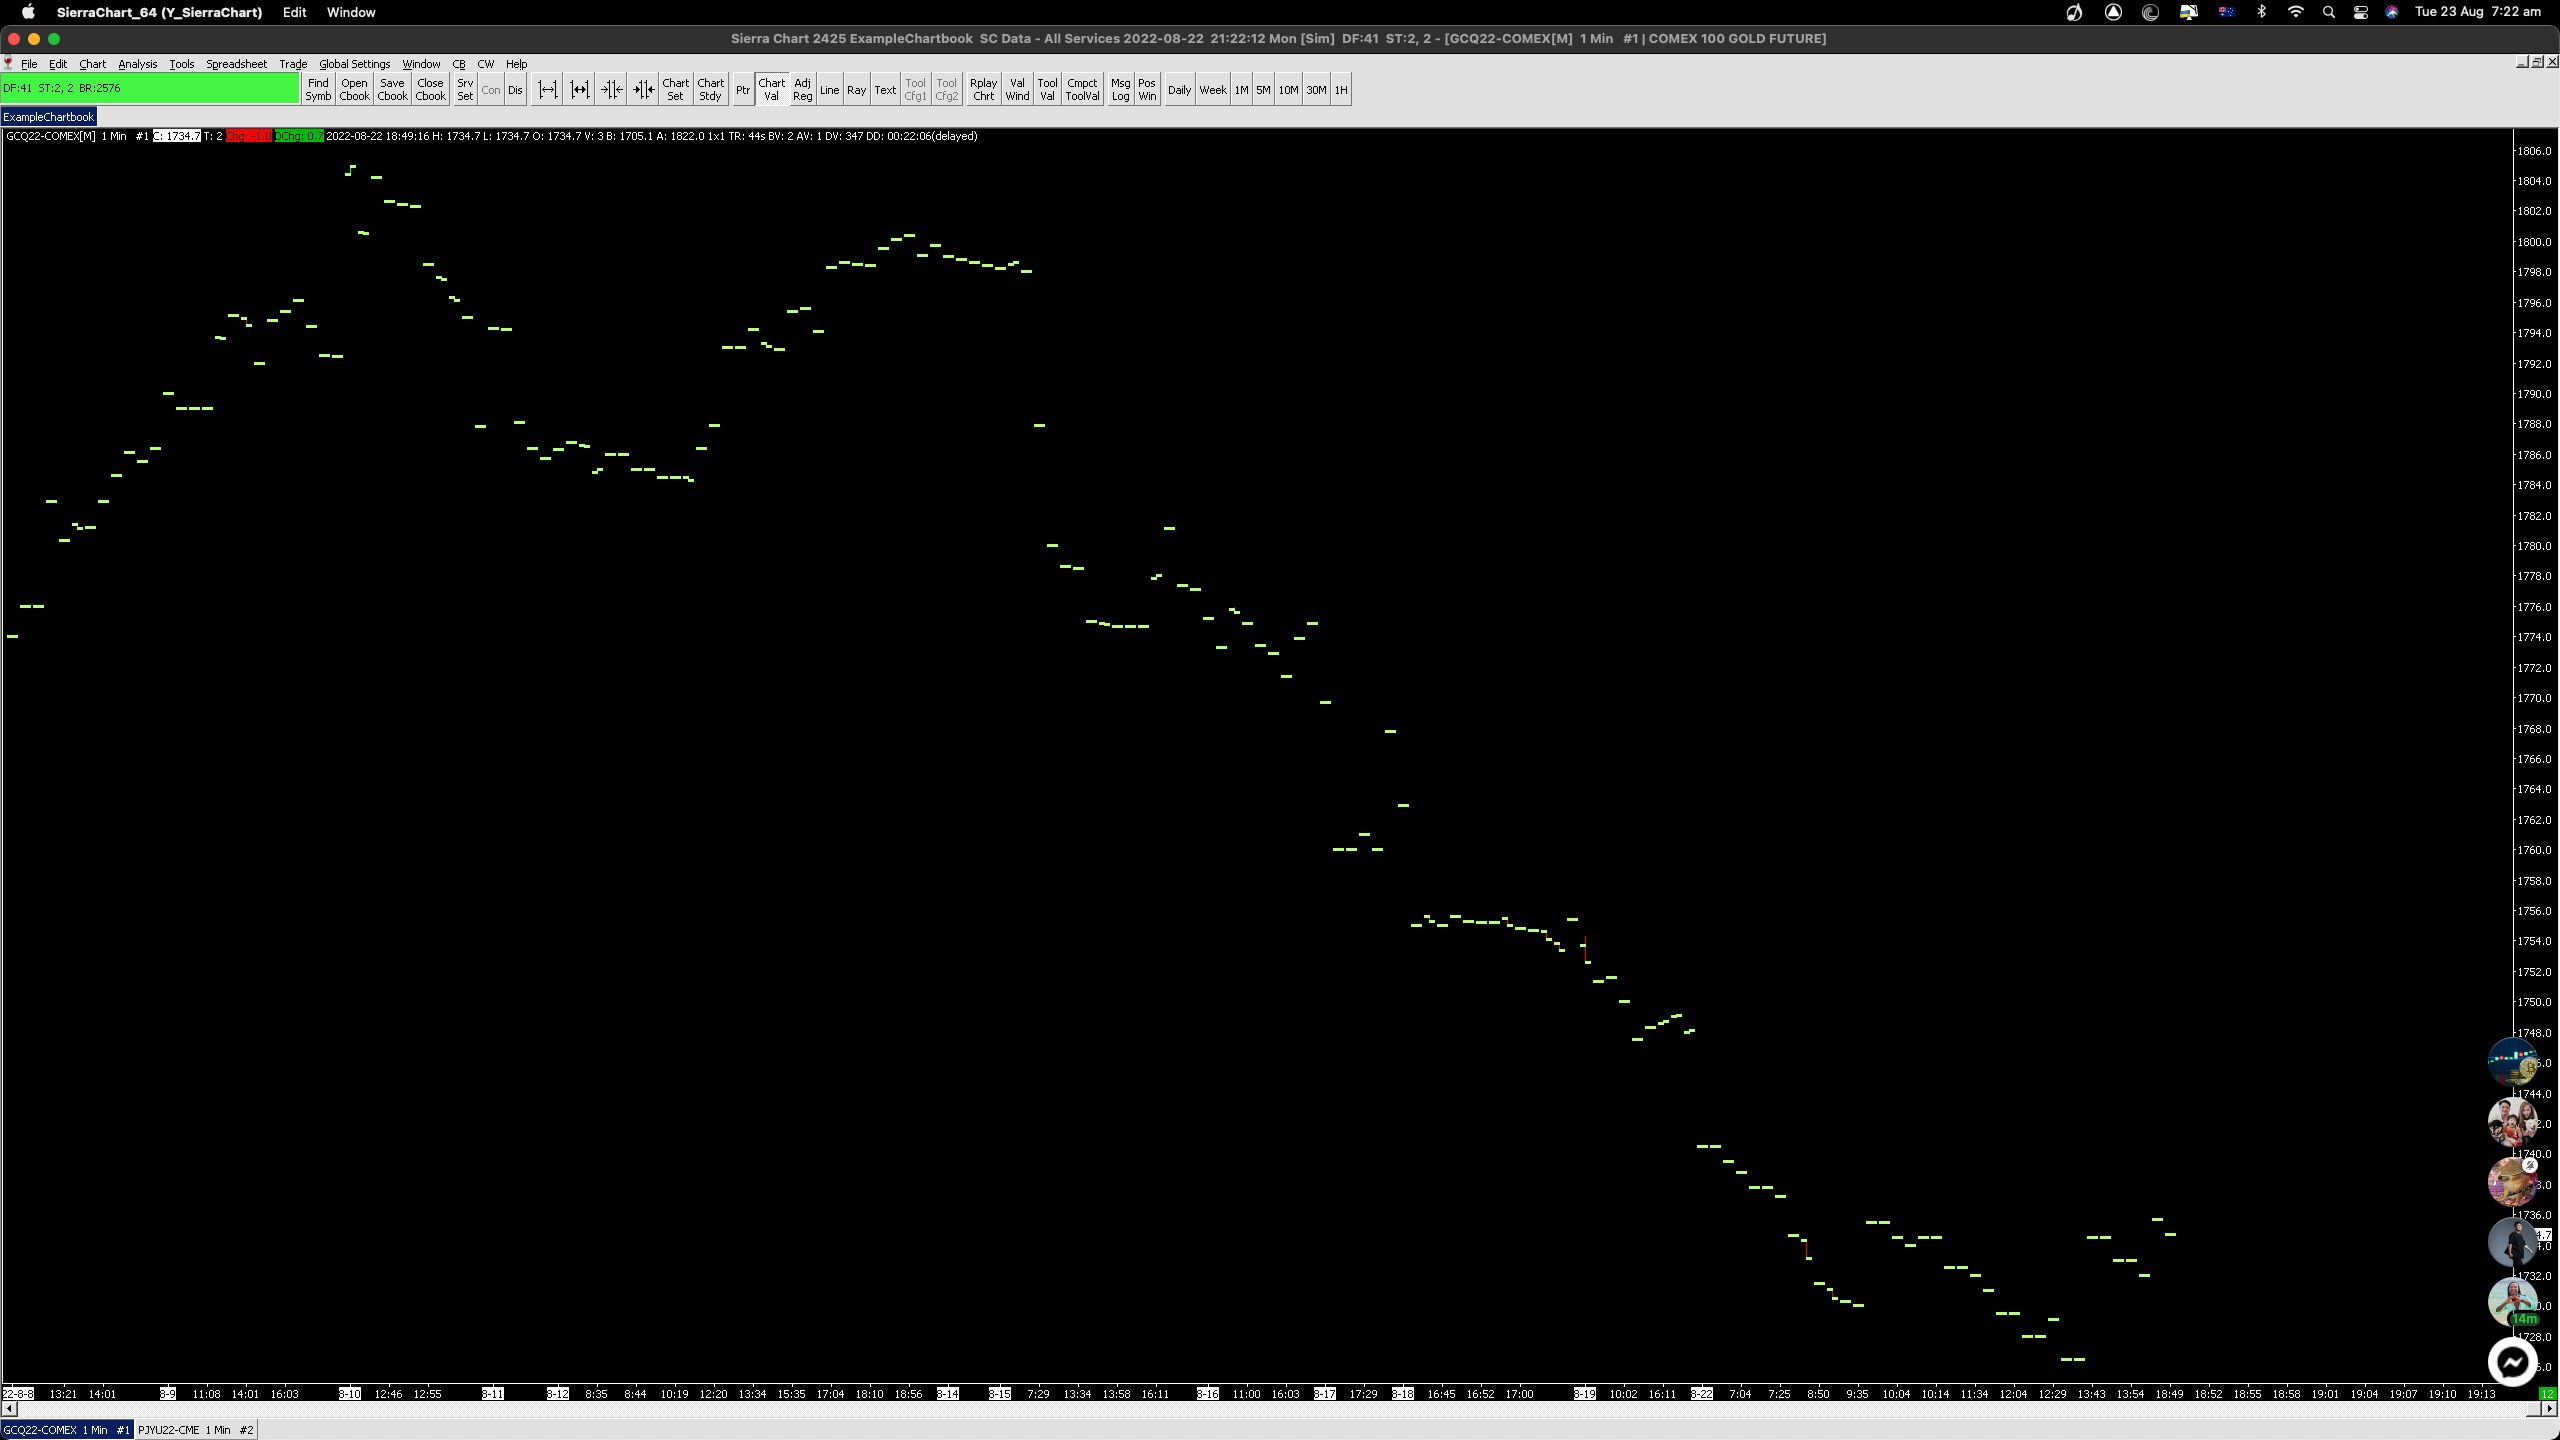The width and height of the screenshot is (2560, 1440).
Task: Click the horizontal scrollbar left arrow
Action: coord(9,1409)
